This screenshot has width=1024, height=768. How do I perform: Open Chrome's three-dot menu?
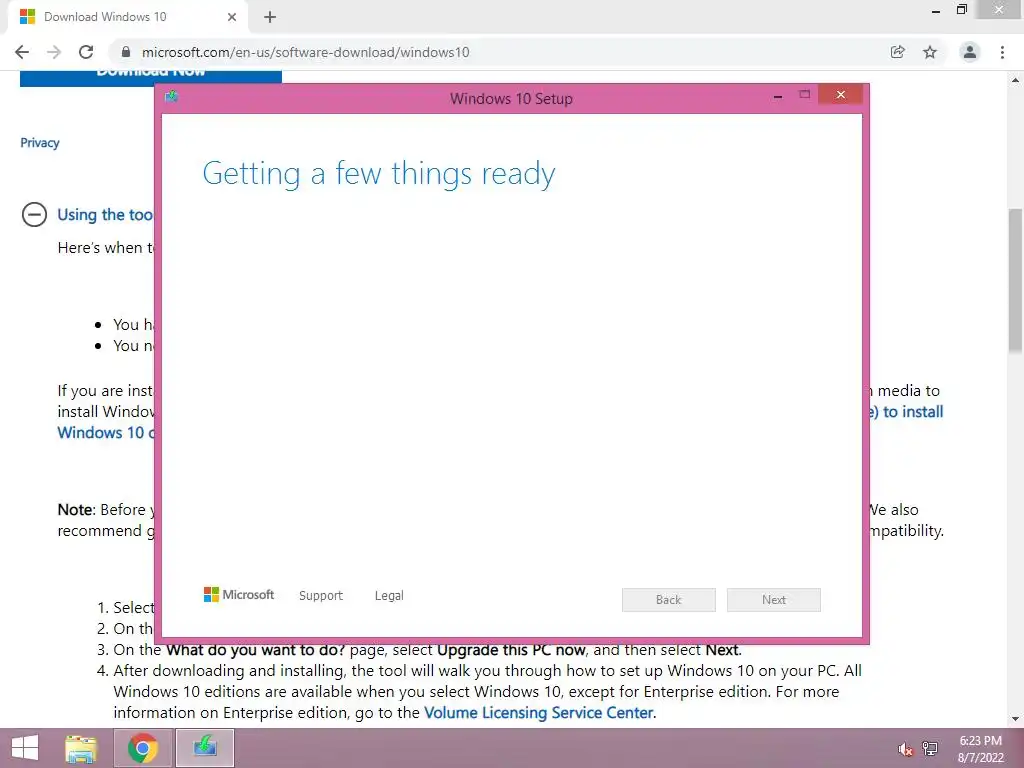click(x=1002, y=52)
